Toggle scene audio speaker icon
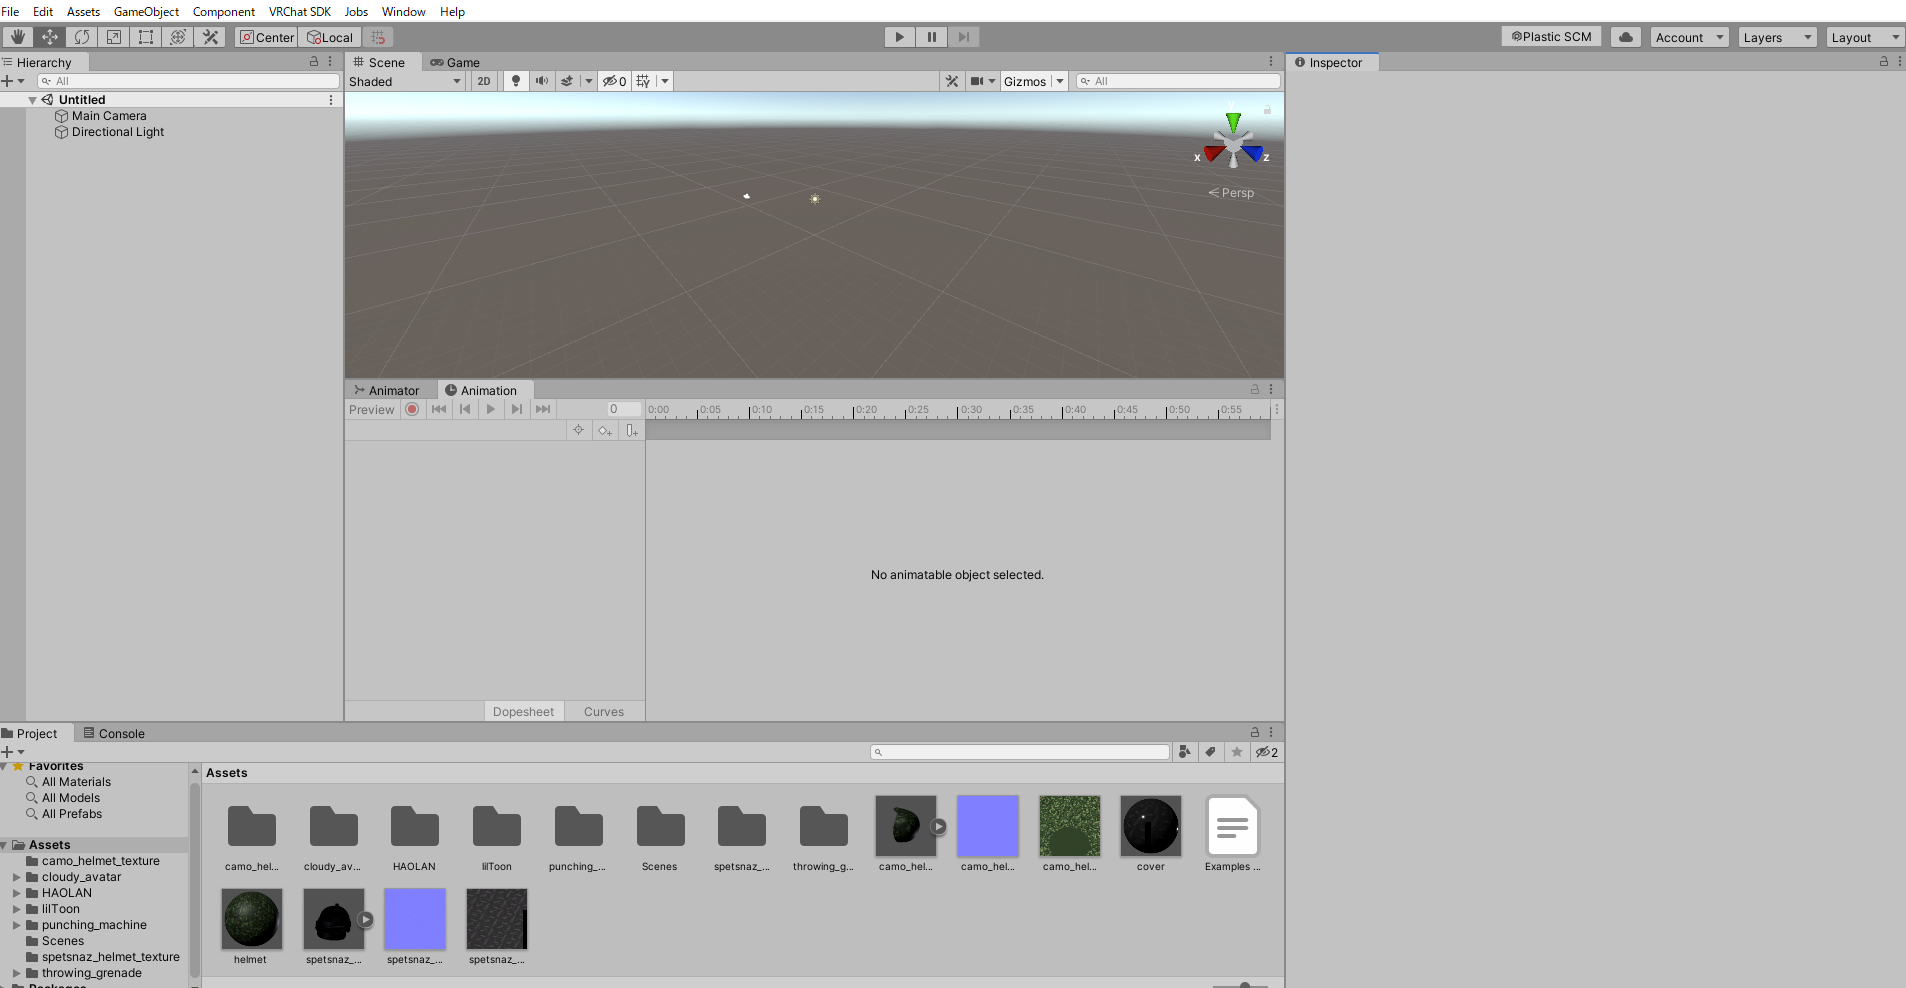The width and height of the screenshot is (1906, 988). click(x=541, y=81)
